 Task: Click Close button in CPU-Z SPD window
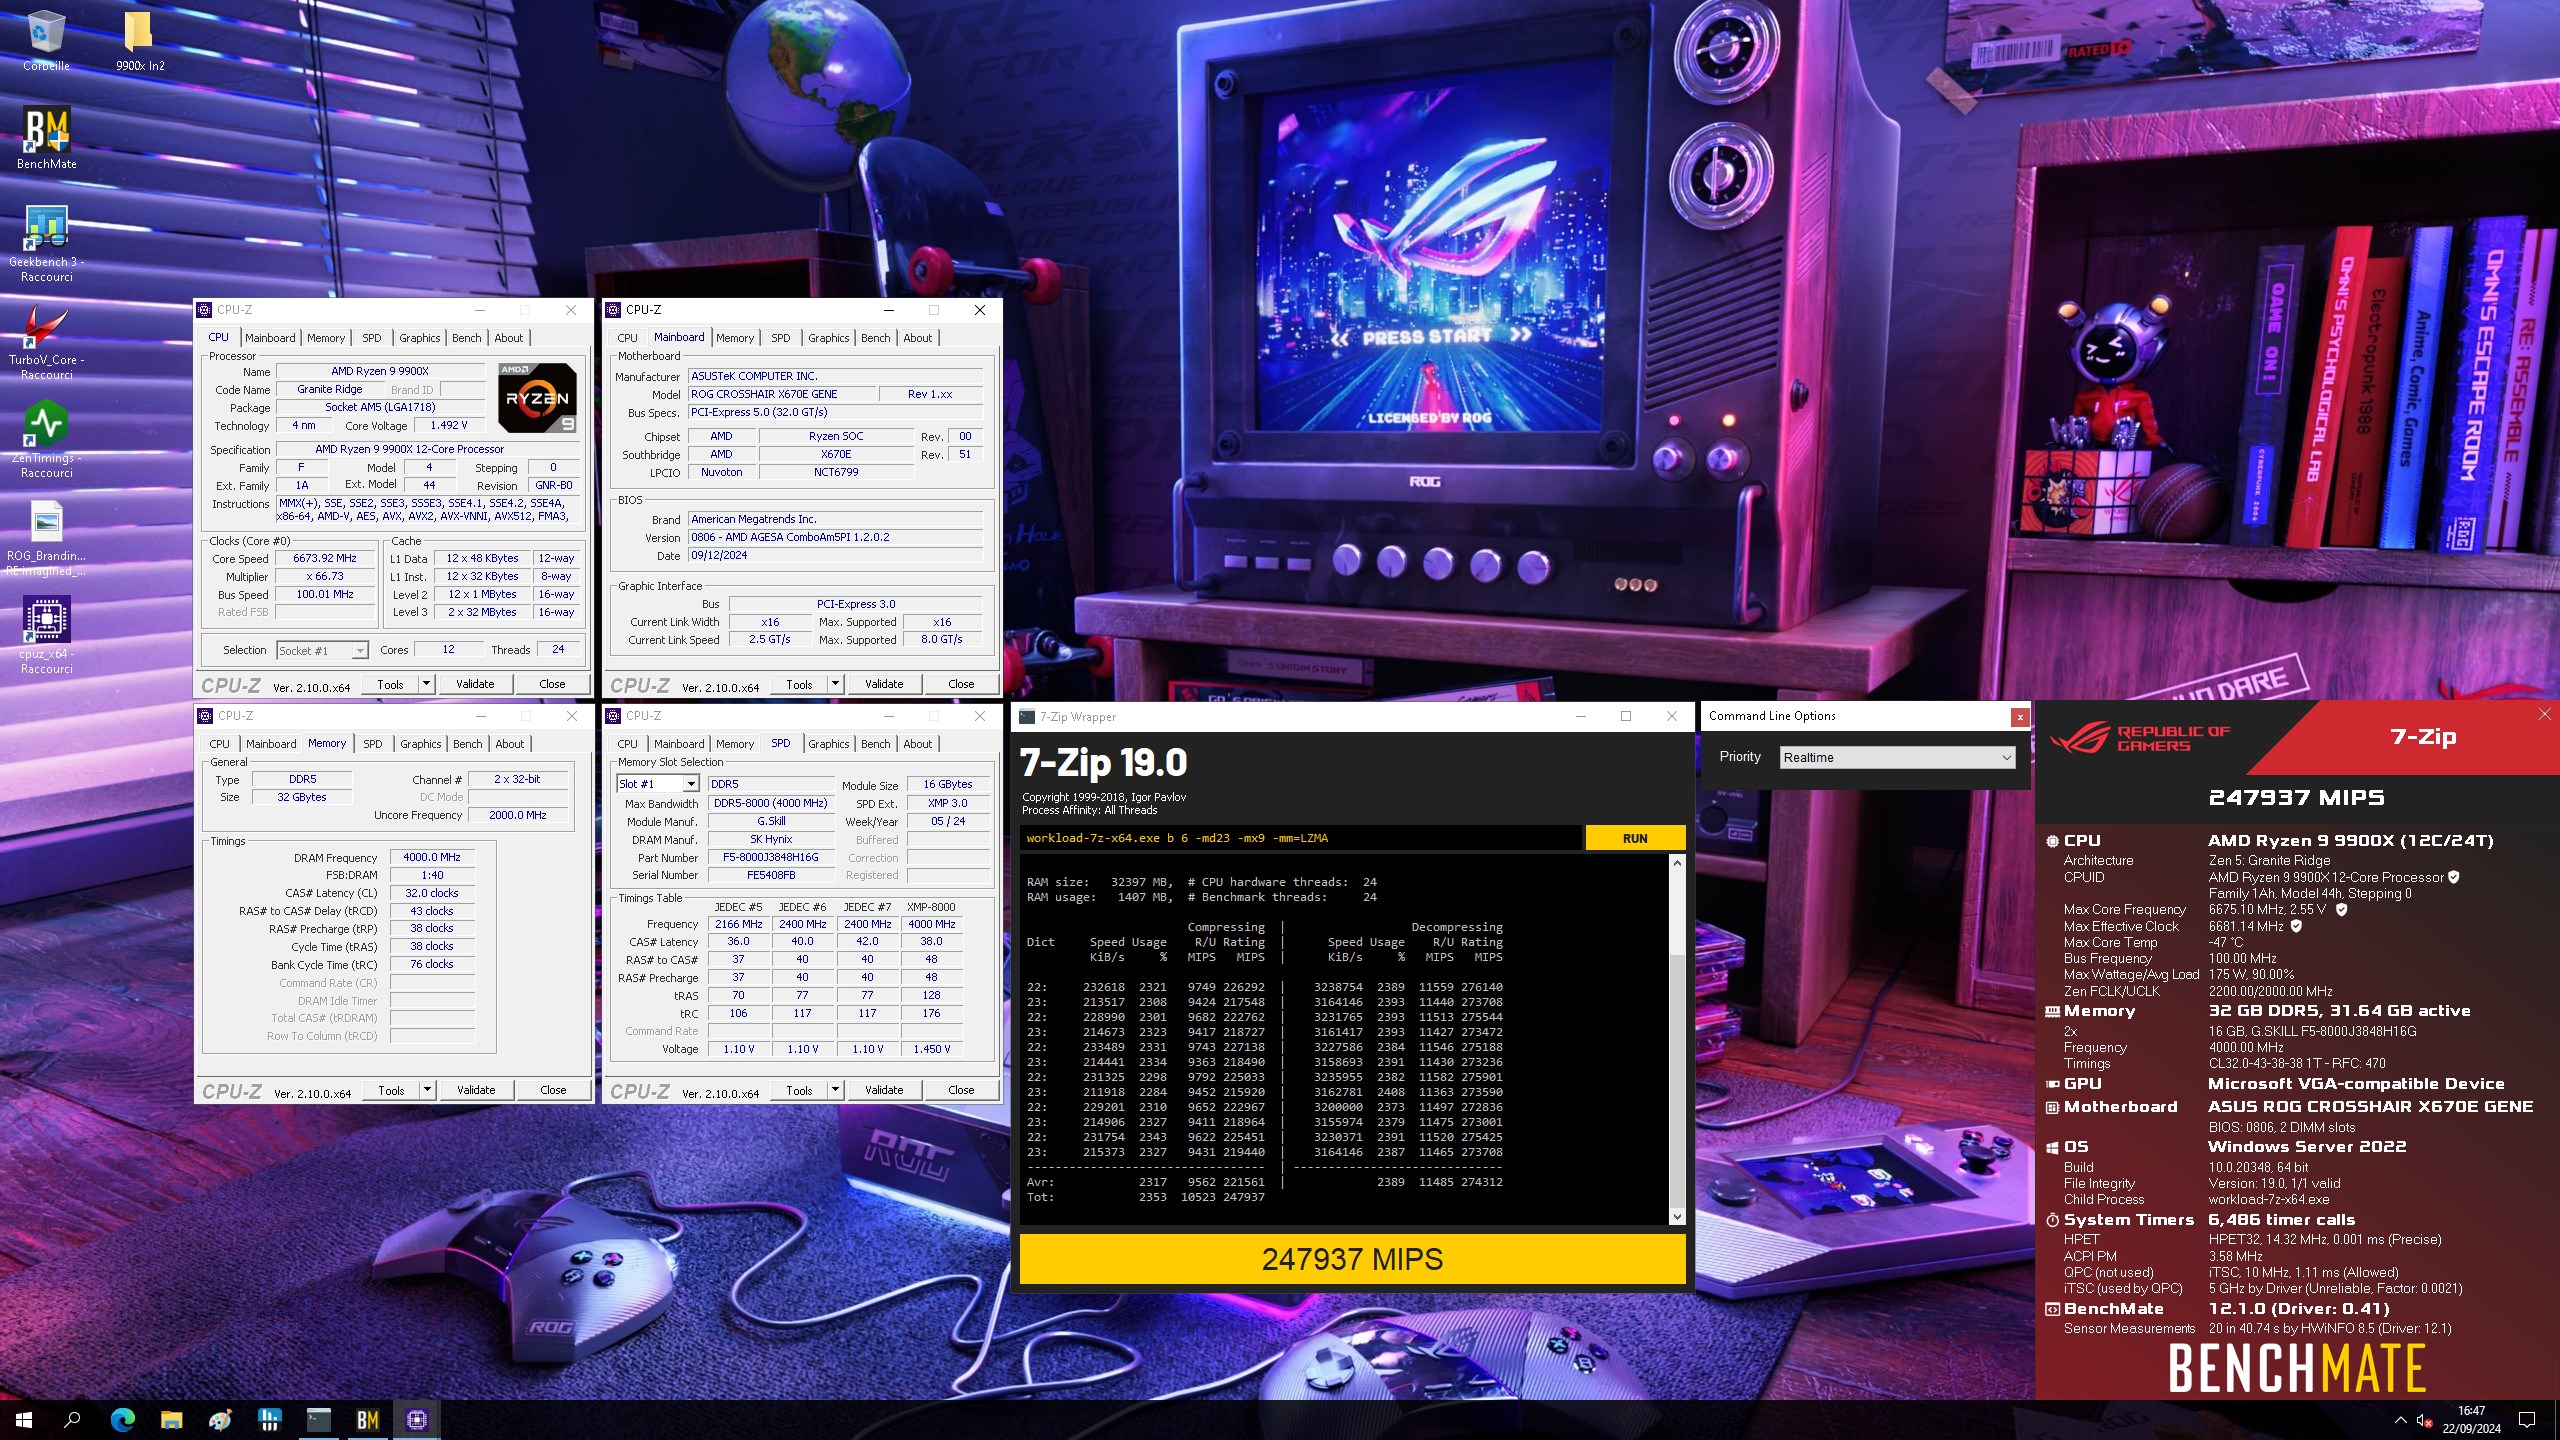(961, 1090)
